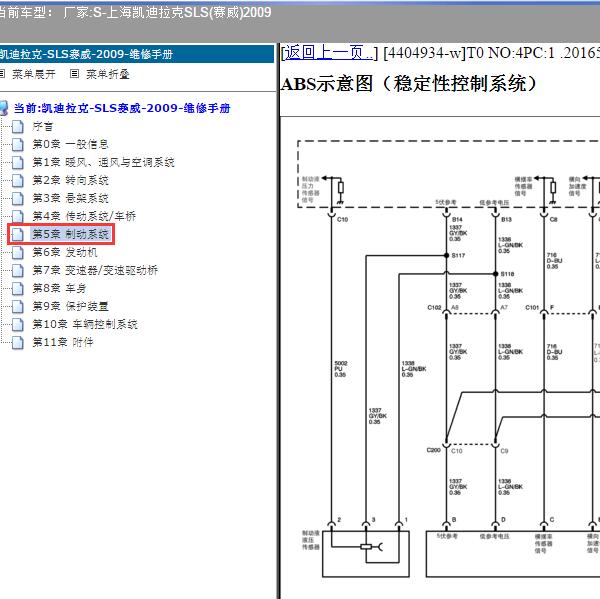
Task: Open 第6章 发动机 chapter
Action: click(65, 252)
